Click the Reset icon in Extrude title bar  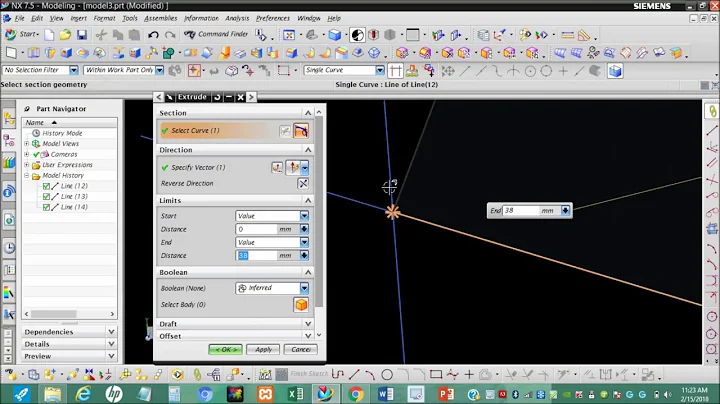[x=217, y=97]
